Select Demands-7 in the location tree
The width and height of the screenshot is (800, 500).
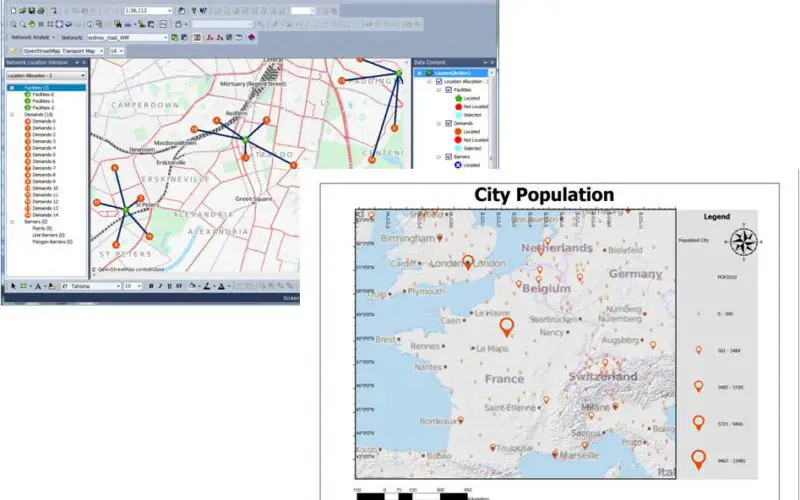[x=43, y=168]
